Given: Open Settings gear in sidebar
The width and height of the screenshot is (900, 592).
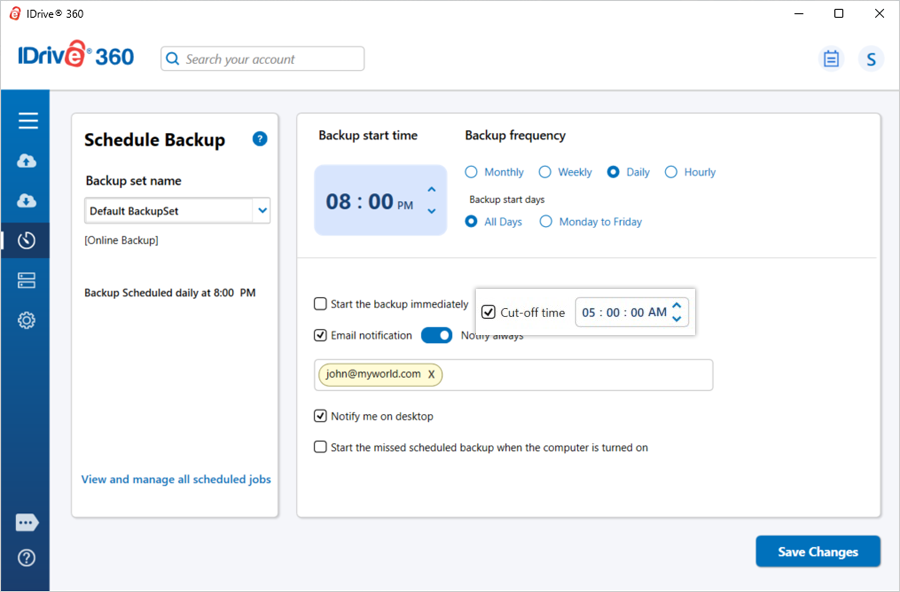Looking at the screenshot, I should 27,321.
